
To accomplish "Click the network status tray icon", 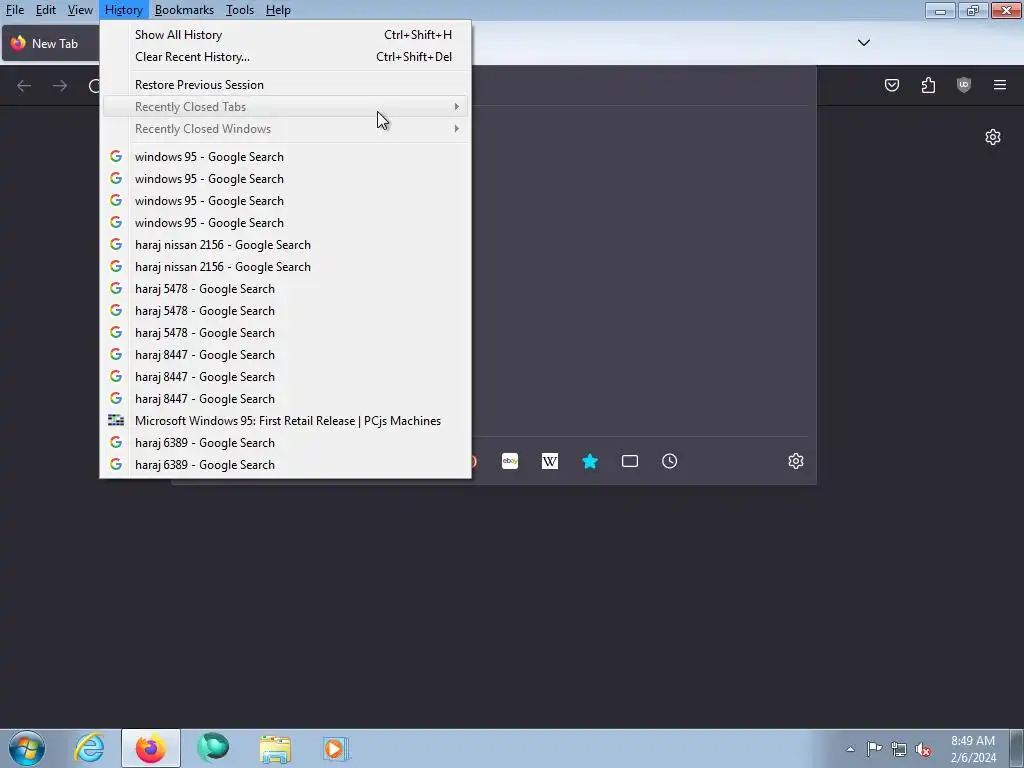I will (x=899, y=749).
